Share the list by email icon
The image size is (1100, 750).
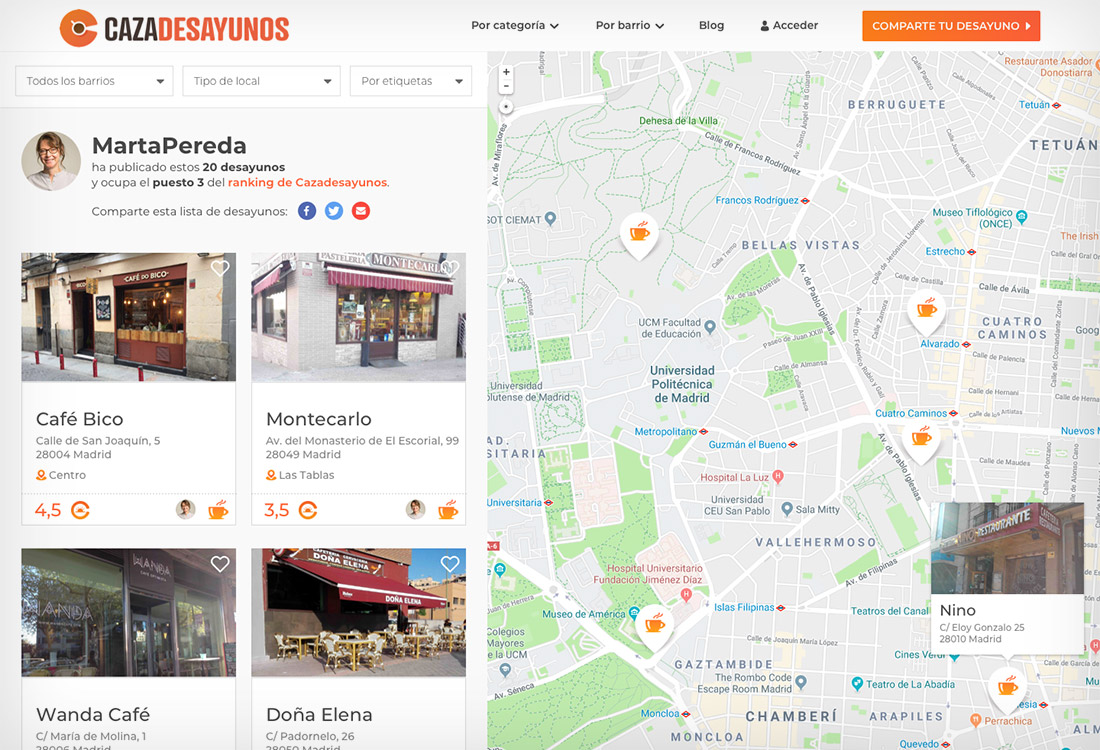pyautogui.click(x=361, y=211)
